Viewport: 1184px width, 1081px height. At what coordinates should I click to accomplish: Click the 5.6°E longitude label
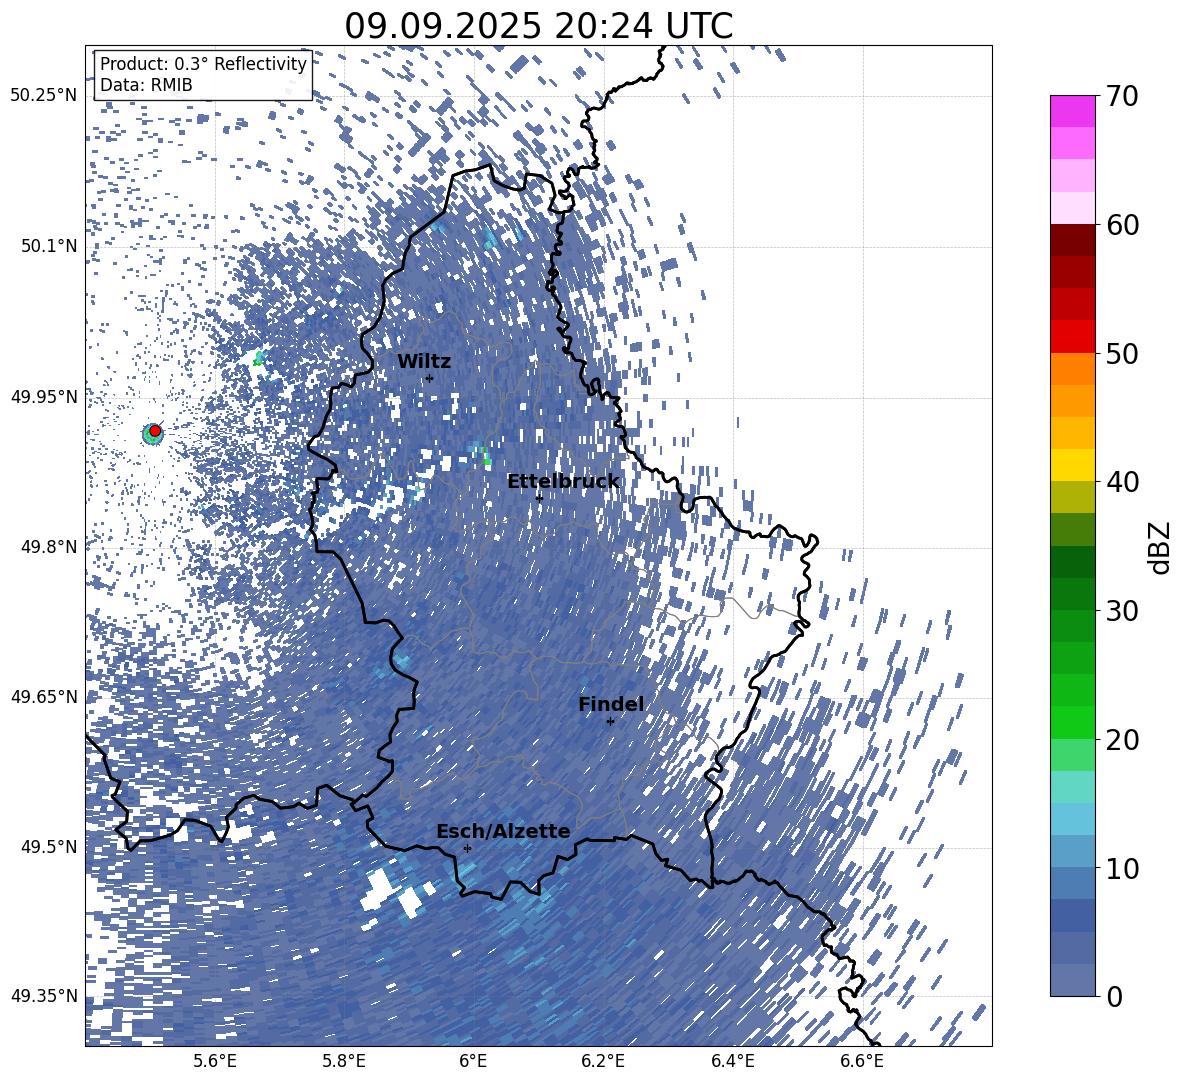215,1061
